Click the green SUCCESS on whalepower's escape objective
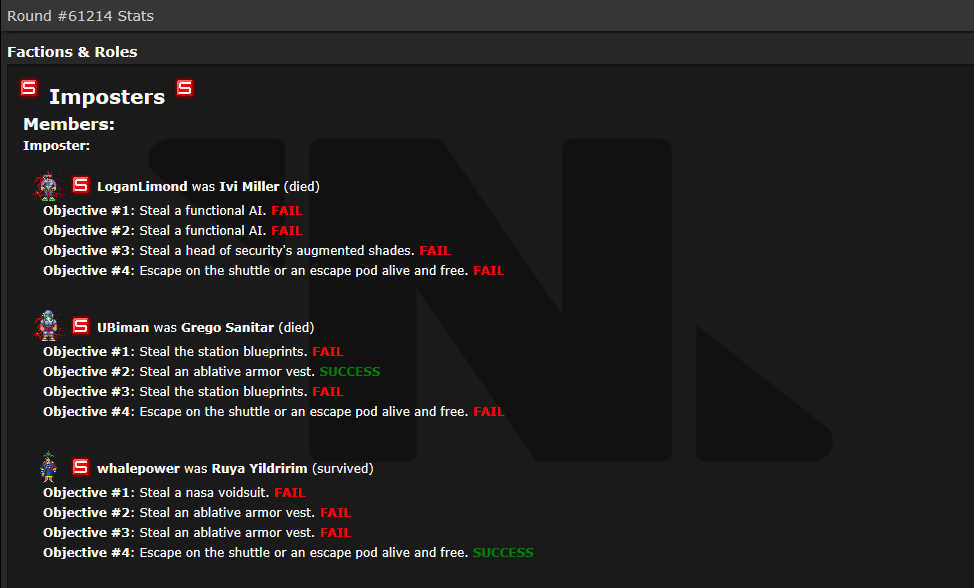 (x=503, y=553)
